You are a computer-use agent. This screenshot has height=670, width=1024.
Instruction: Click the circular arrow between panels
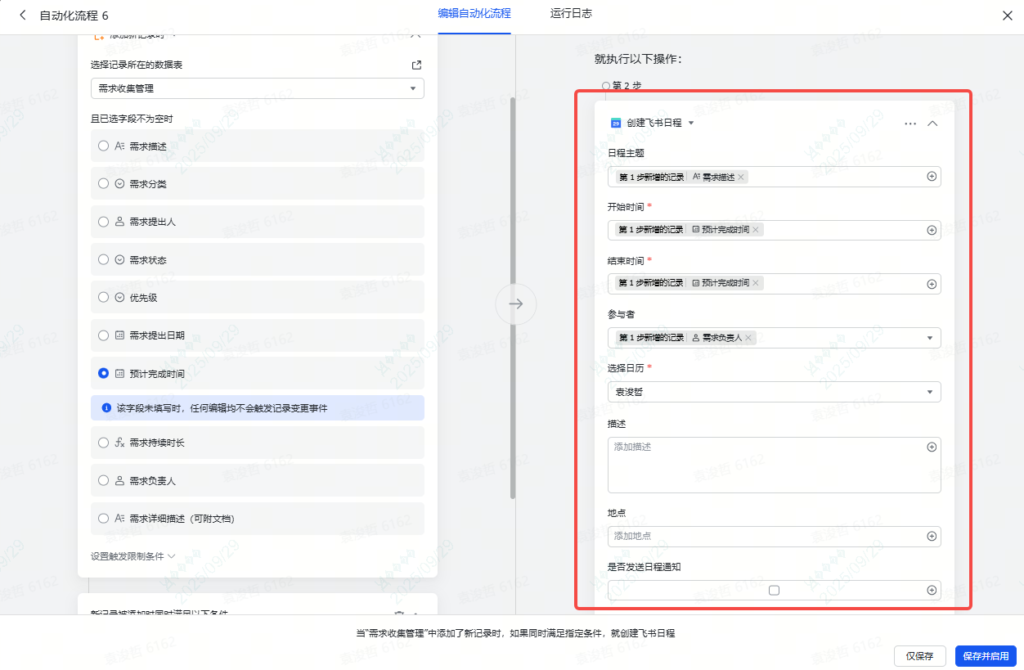[516, 304]
